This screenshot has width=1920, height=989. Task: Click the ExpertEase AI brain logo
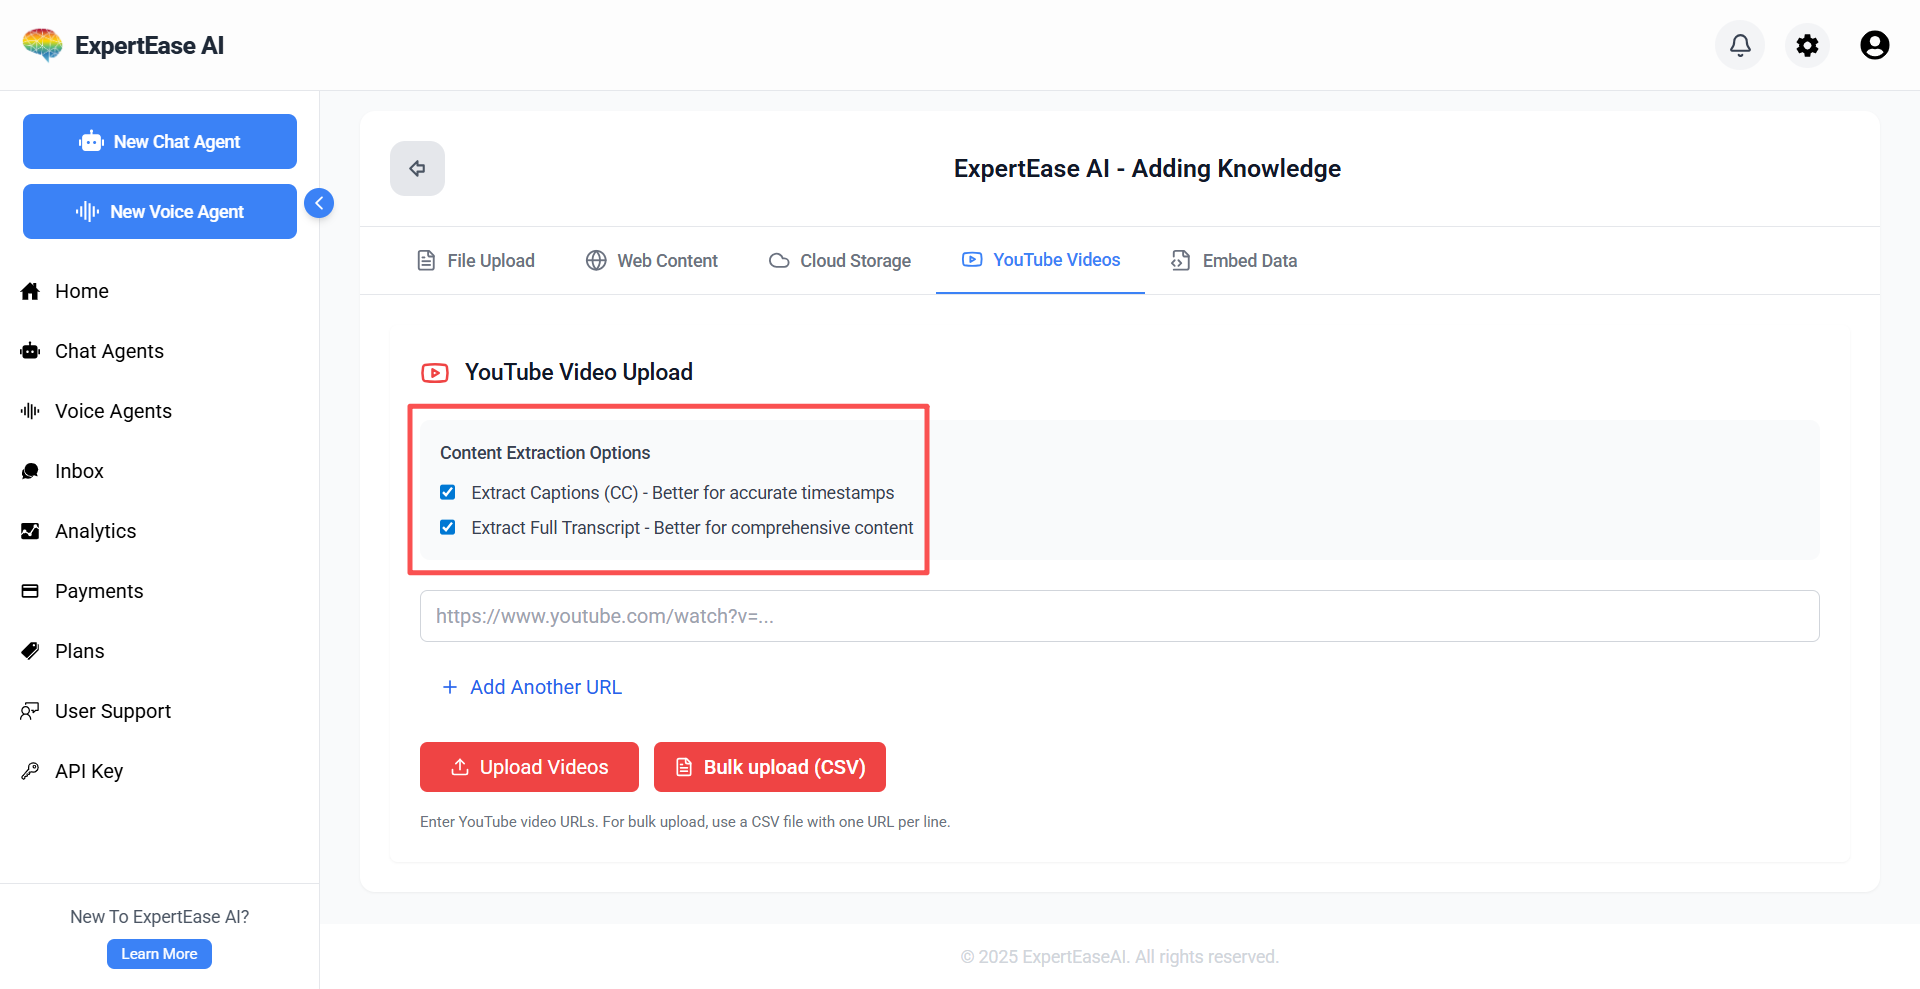[43, 45]
